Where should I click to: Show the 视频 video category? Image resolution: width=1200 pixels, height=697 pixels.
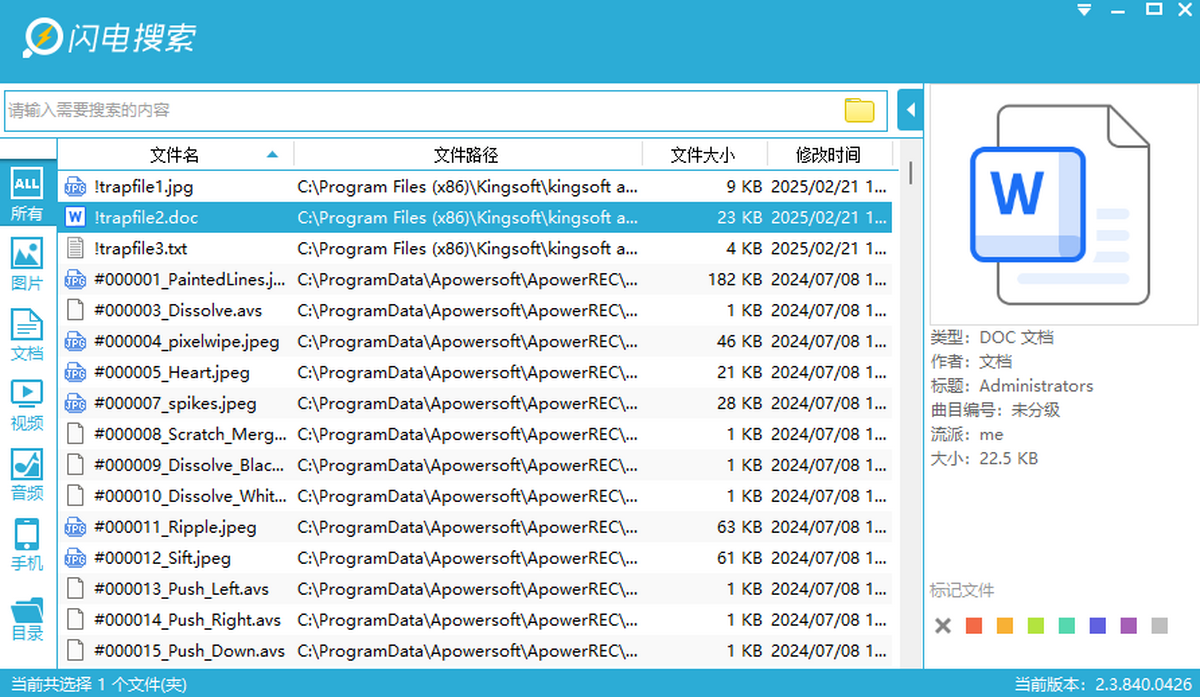[x=27, y=403]
